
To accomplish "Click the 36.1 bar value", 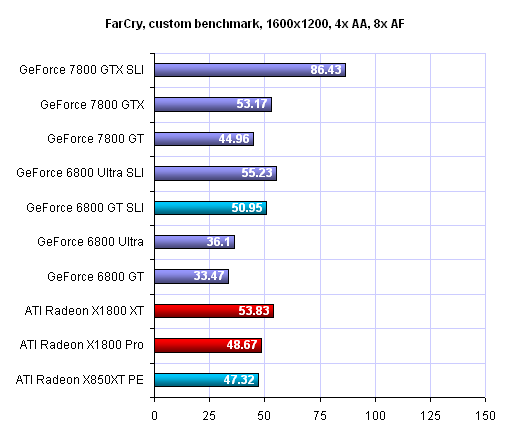I will click(218, 242).
